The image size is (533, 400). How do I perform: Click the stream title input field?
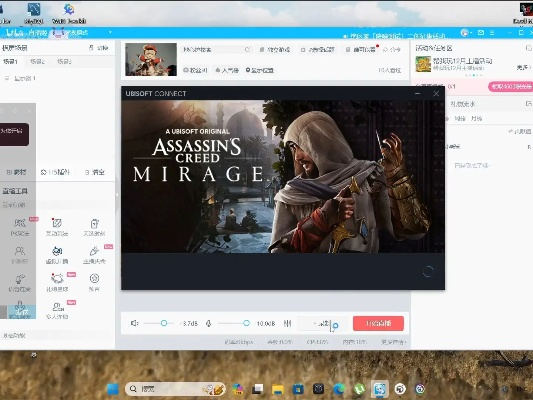pyautogui.click(x=217, y=50)
